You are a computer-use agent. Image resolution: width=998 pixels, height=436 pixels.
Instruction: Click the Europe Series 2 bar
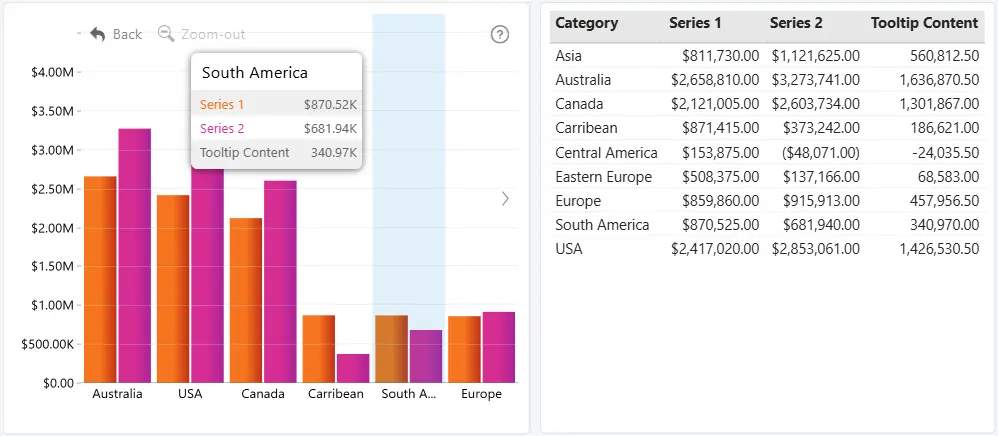coord(498,348)
